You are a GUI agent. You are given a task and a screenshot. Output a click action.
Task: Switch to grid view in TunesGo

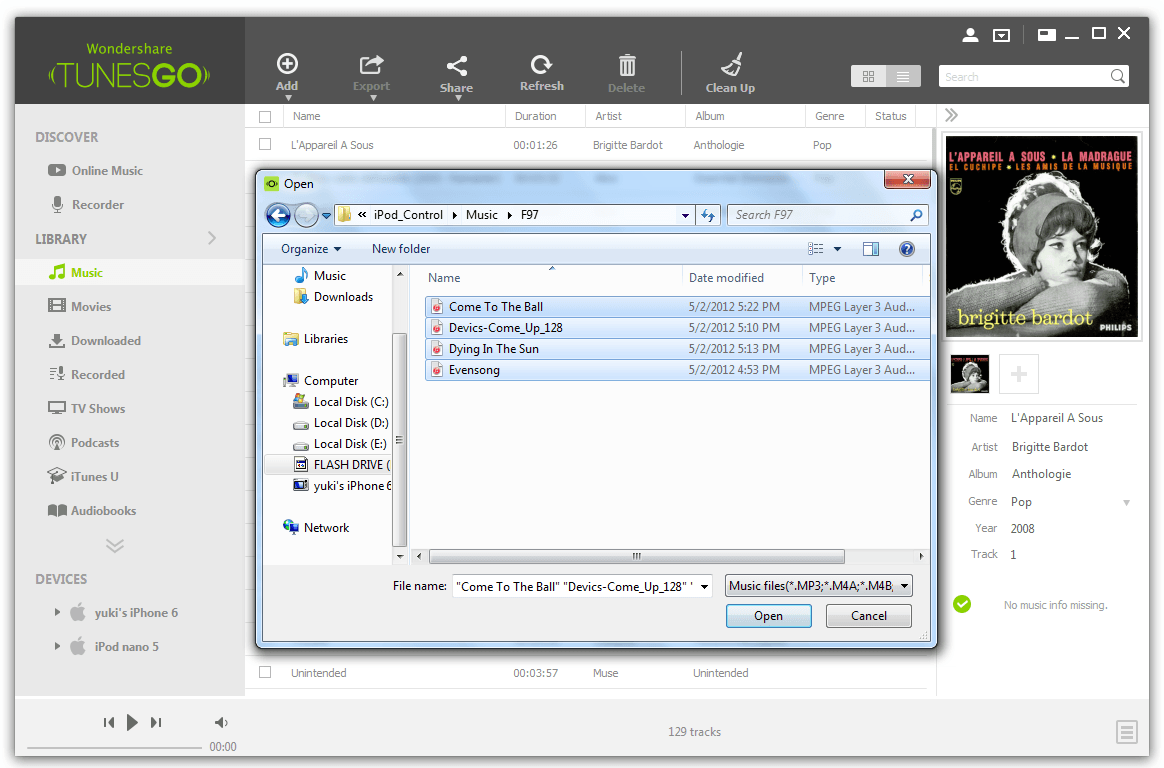pyautogui.click(x=869, y=76)
